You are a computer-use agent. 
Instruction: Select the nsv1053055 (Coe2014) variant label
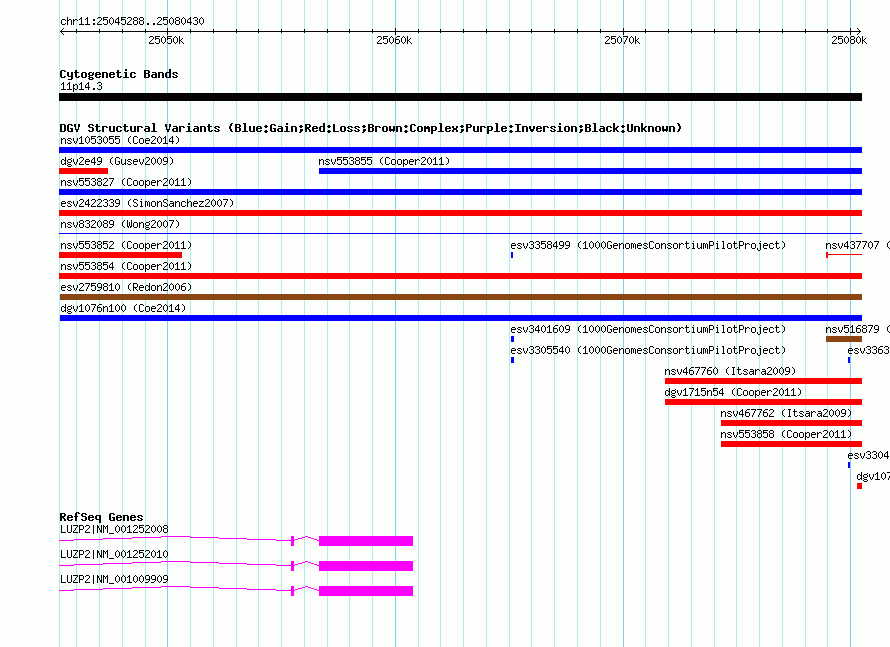pyautogui.click(x=120, y=140)
